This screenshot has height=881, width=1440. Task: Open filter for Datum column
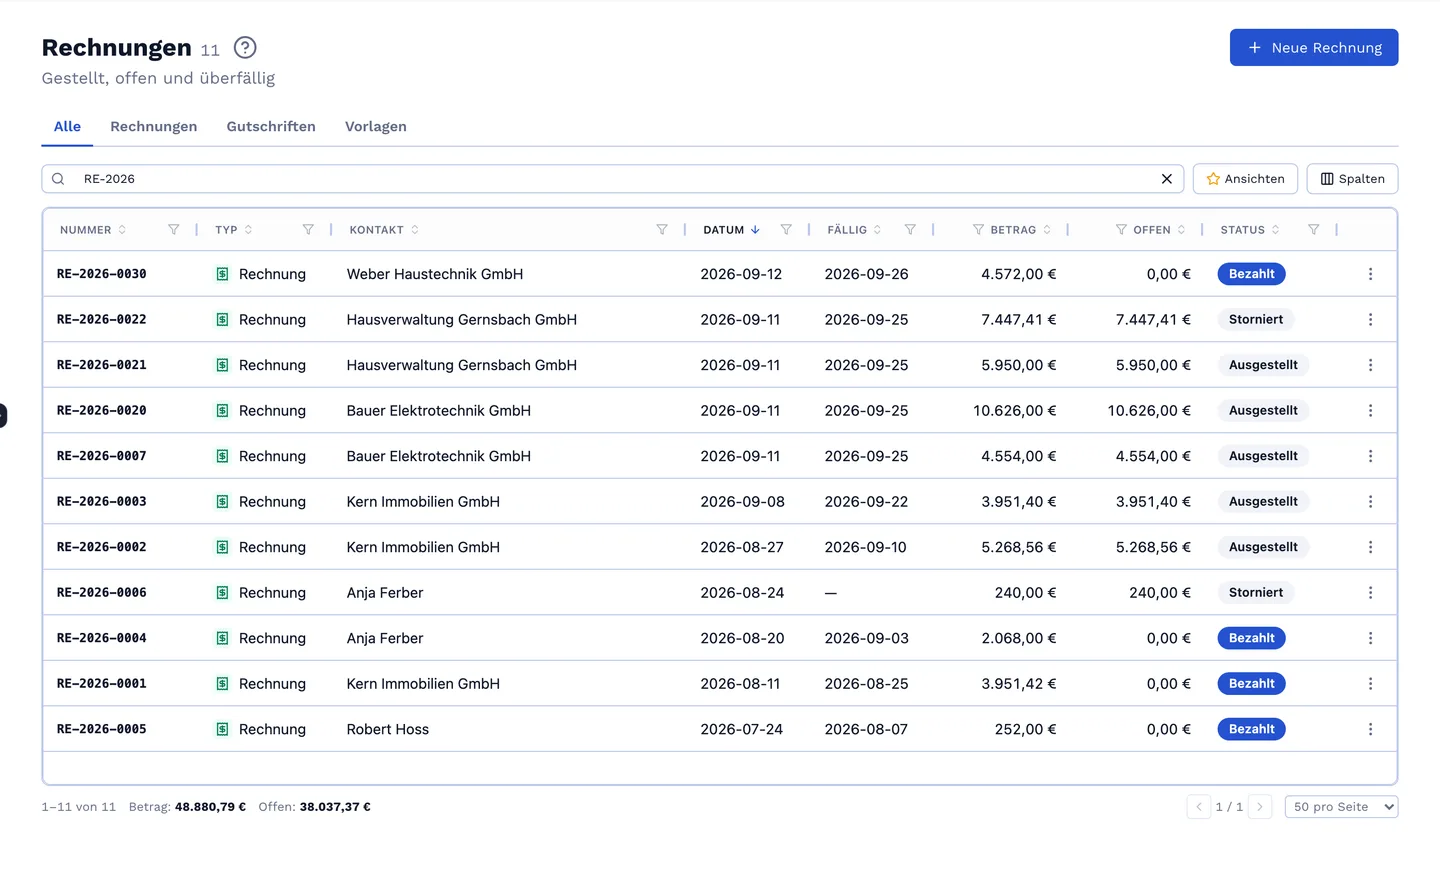(x=786, y=230)
